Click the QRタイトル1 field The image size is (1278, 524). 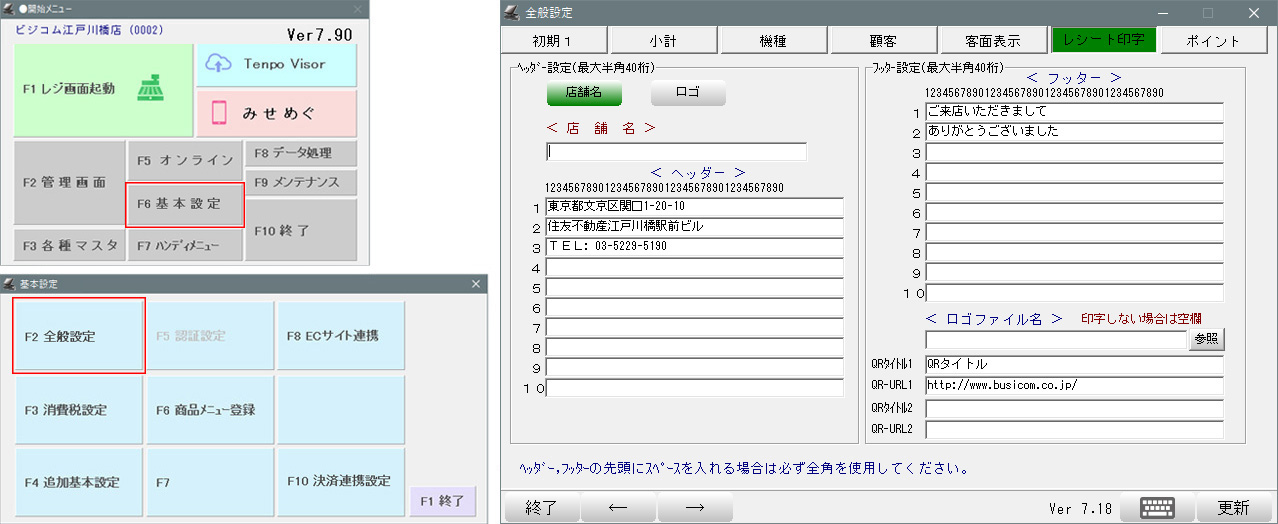point(1075,365)
